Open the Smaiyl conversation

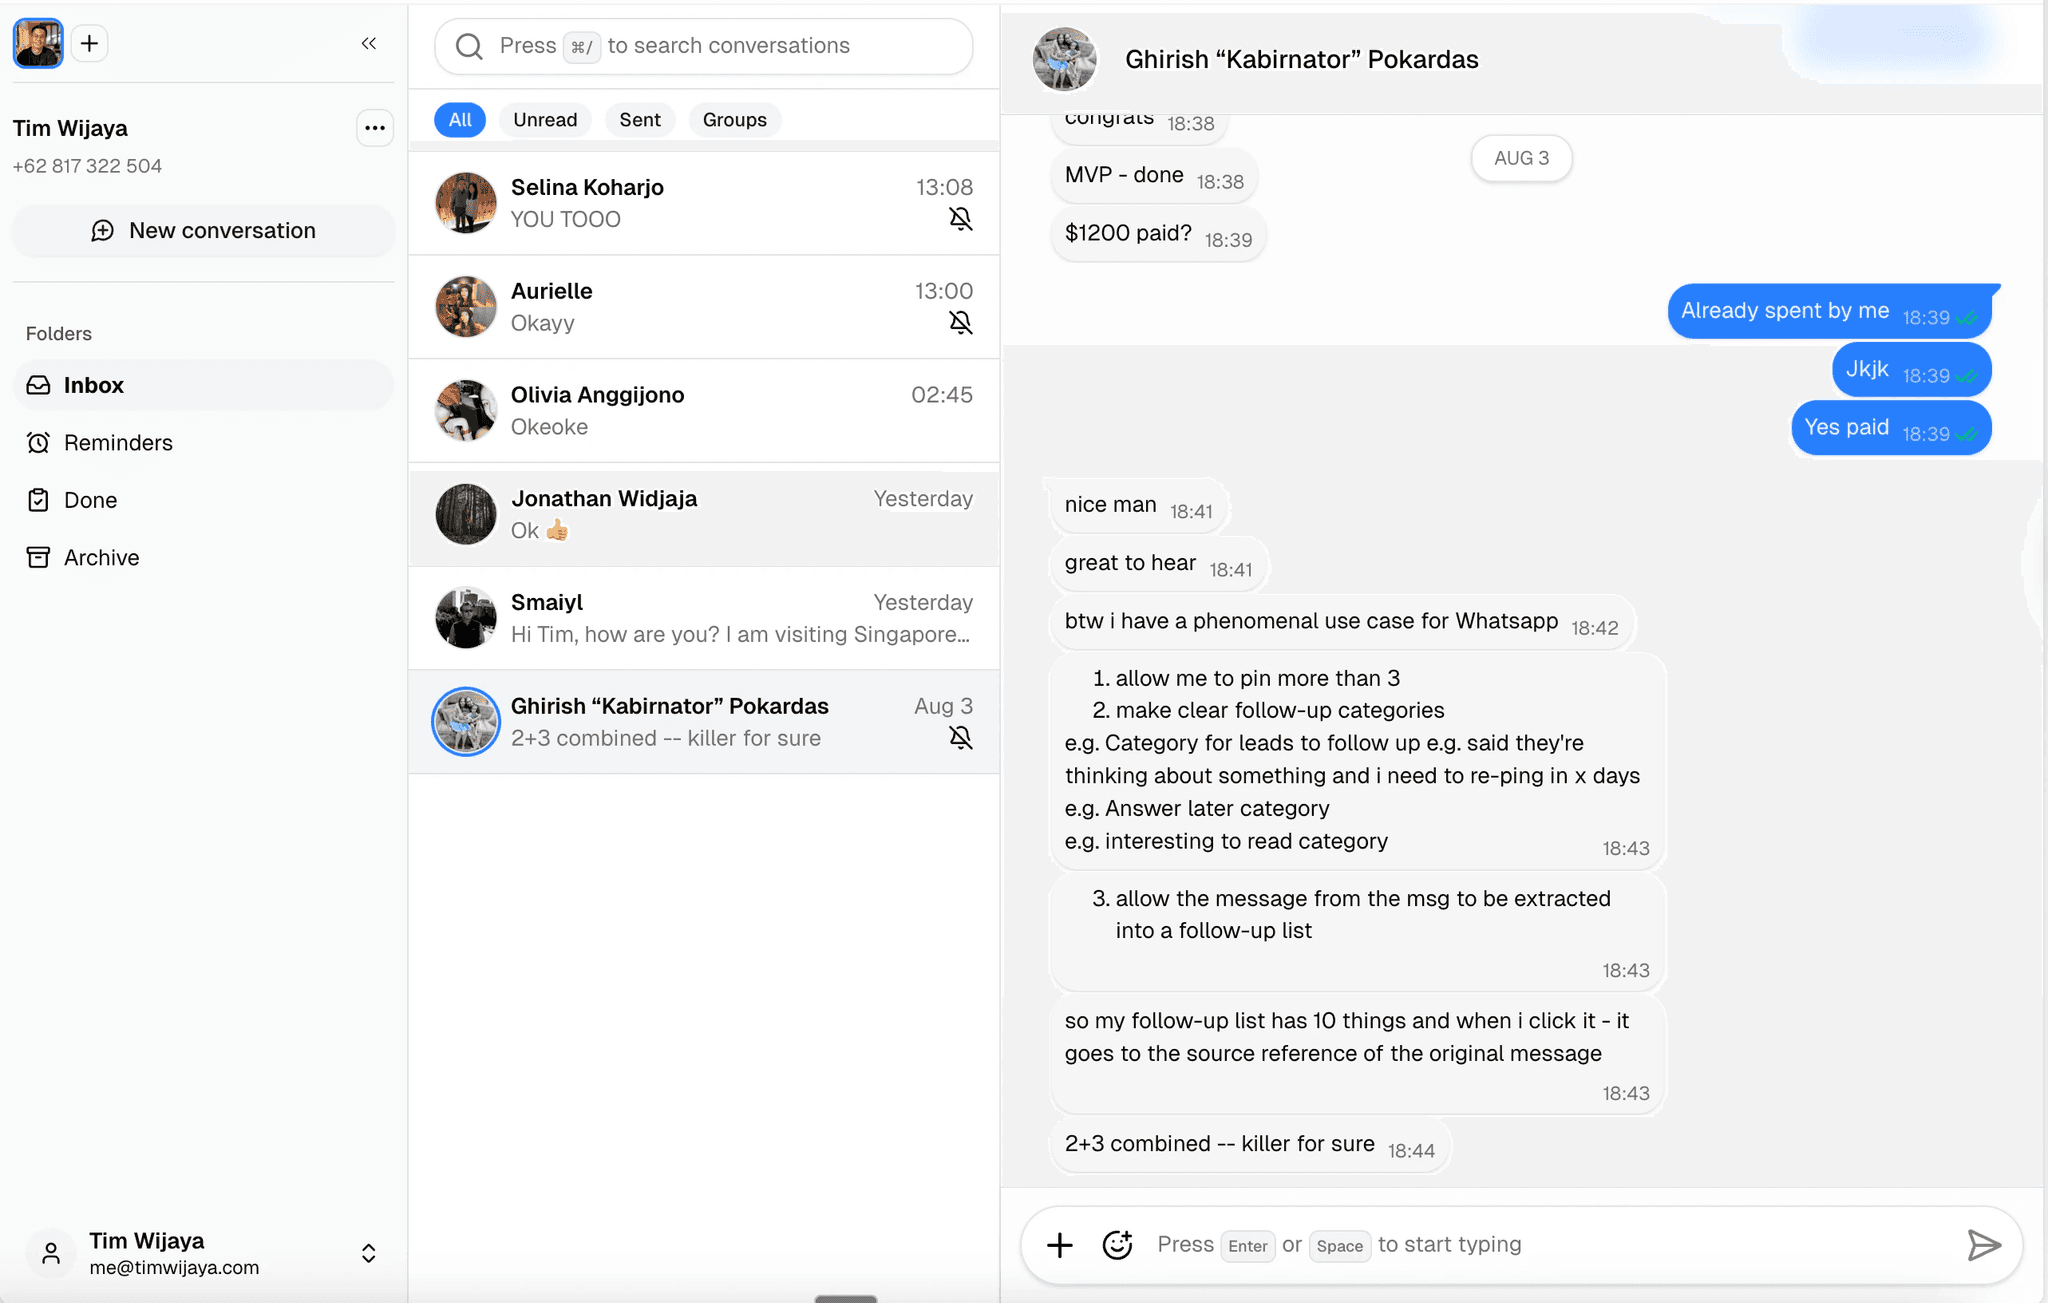[704, 618]
